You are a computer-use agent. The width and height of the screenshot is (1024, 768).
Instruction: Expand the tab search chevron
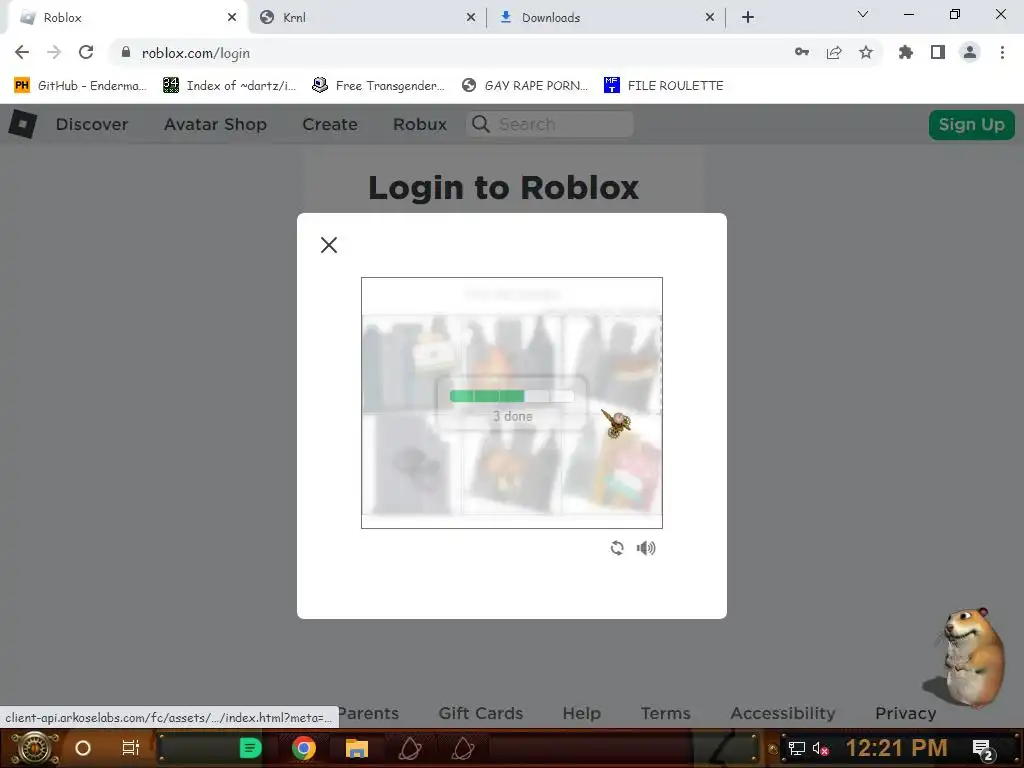point(863,14)
